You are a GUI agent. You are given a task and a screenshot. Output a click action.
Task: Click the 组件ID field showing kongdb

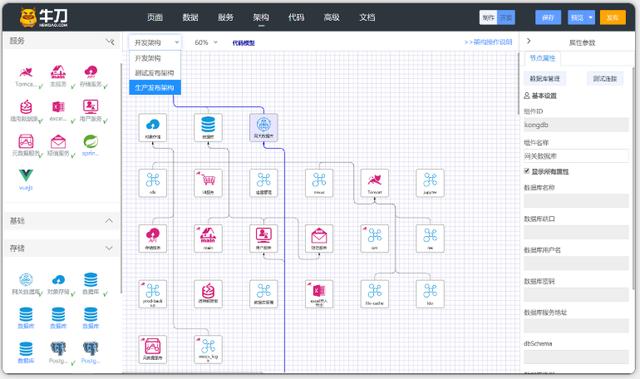pos(576,125)
